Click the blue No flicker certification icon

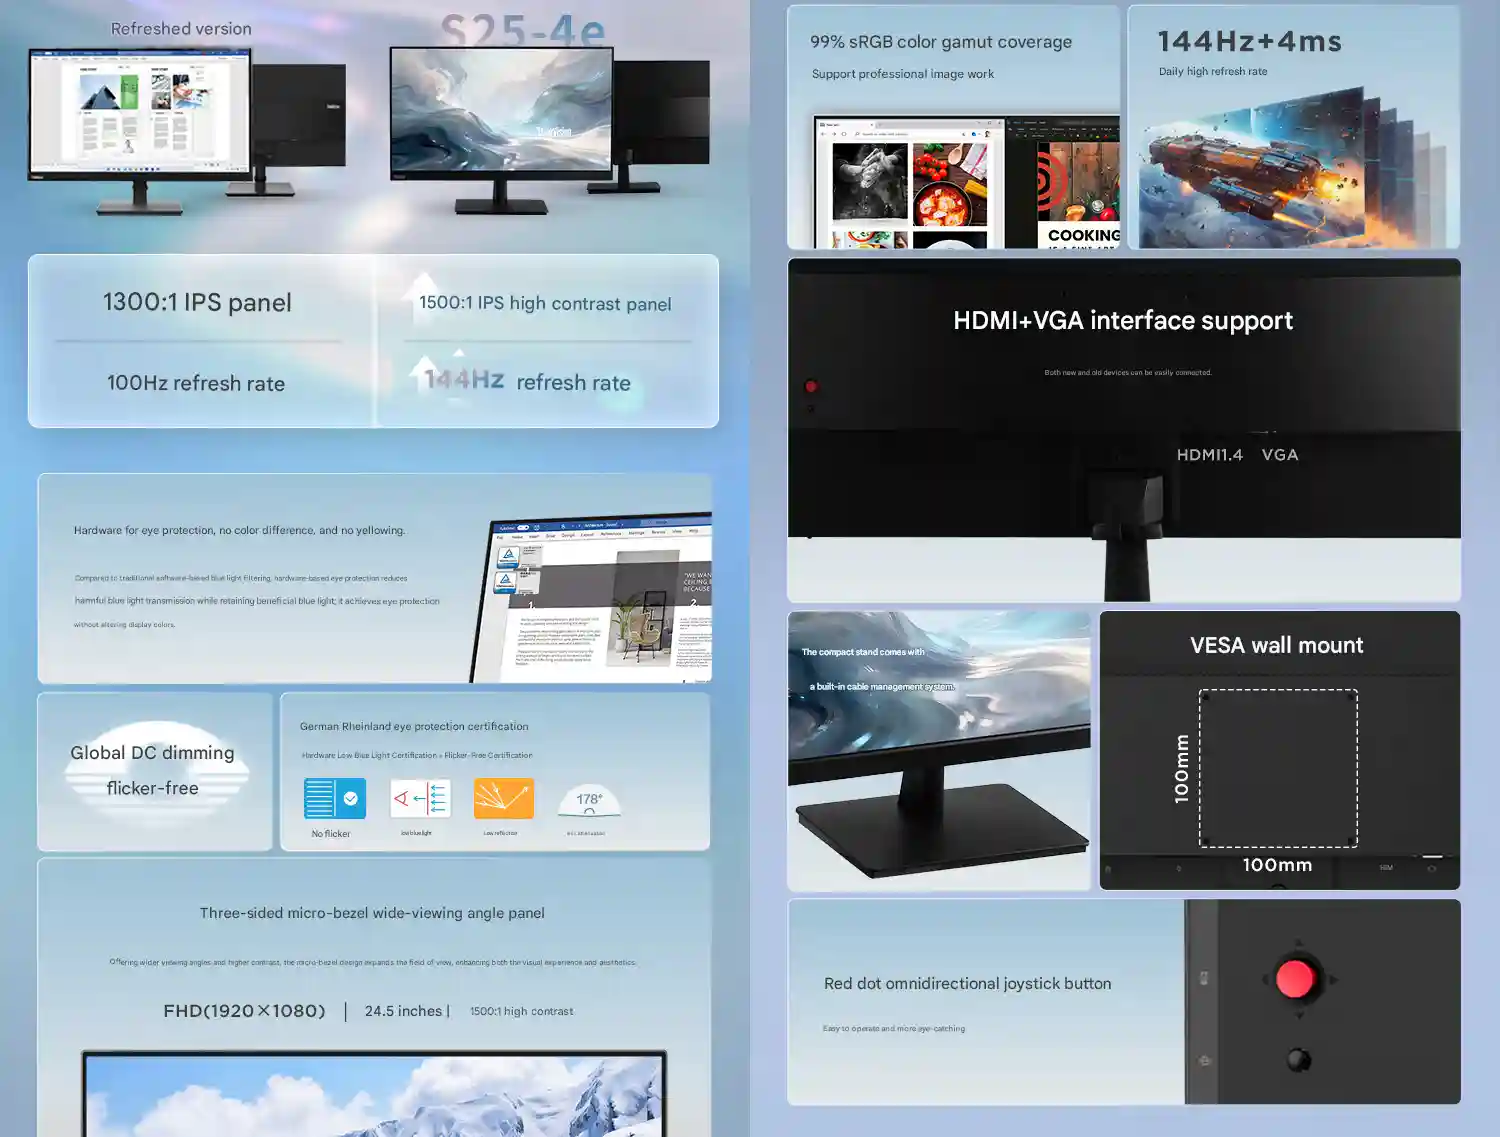pos(334,799)
